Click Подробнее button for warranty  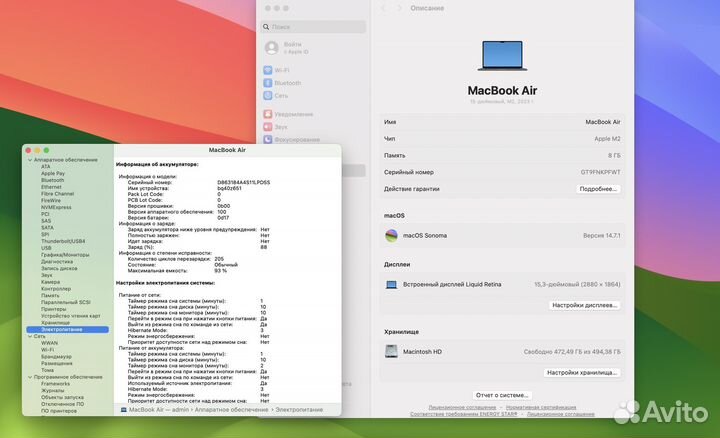tap(598, 189)
